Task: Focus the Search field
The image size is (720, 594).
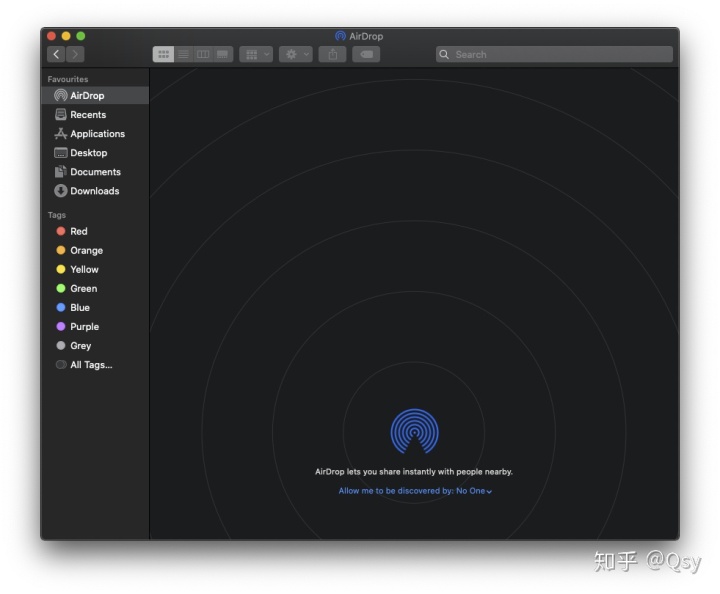Action: click(x=554, y=54)
